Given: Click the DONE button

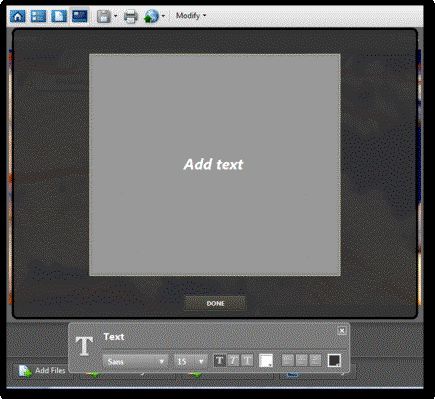Looking at the screenshot, I should coord(215,304).
